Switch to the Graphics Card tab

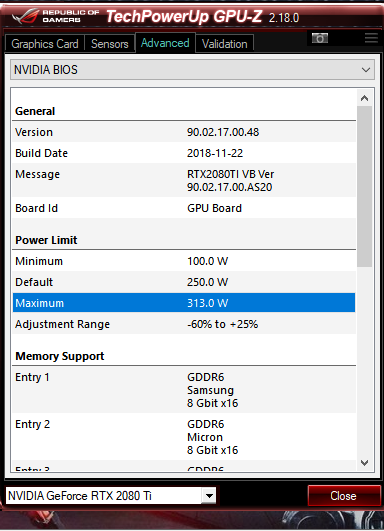point(45,44)
